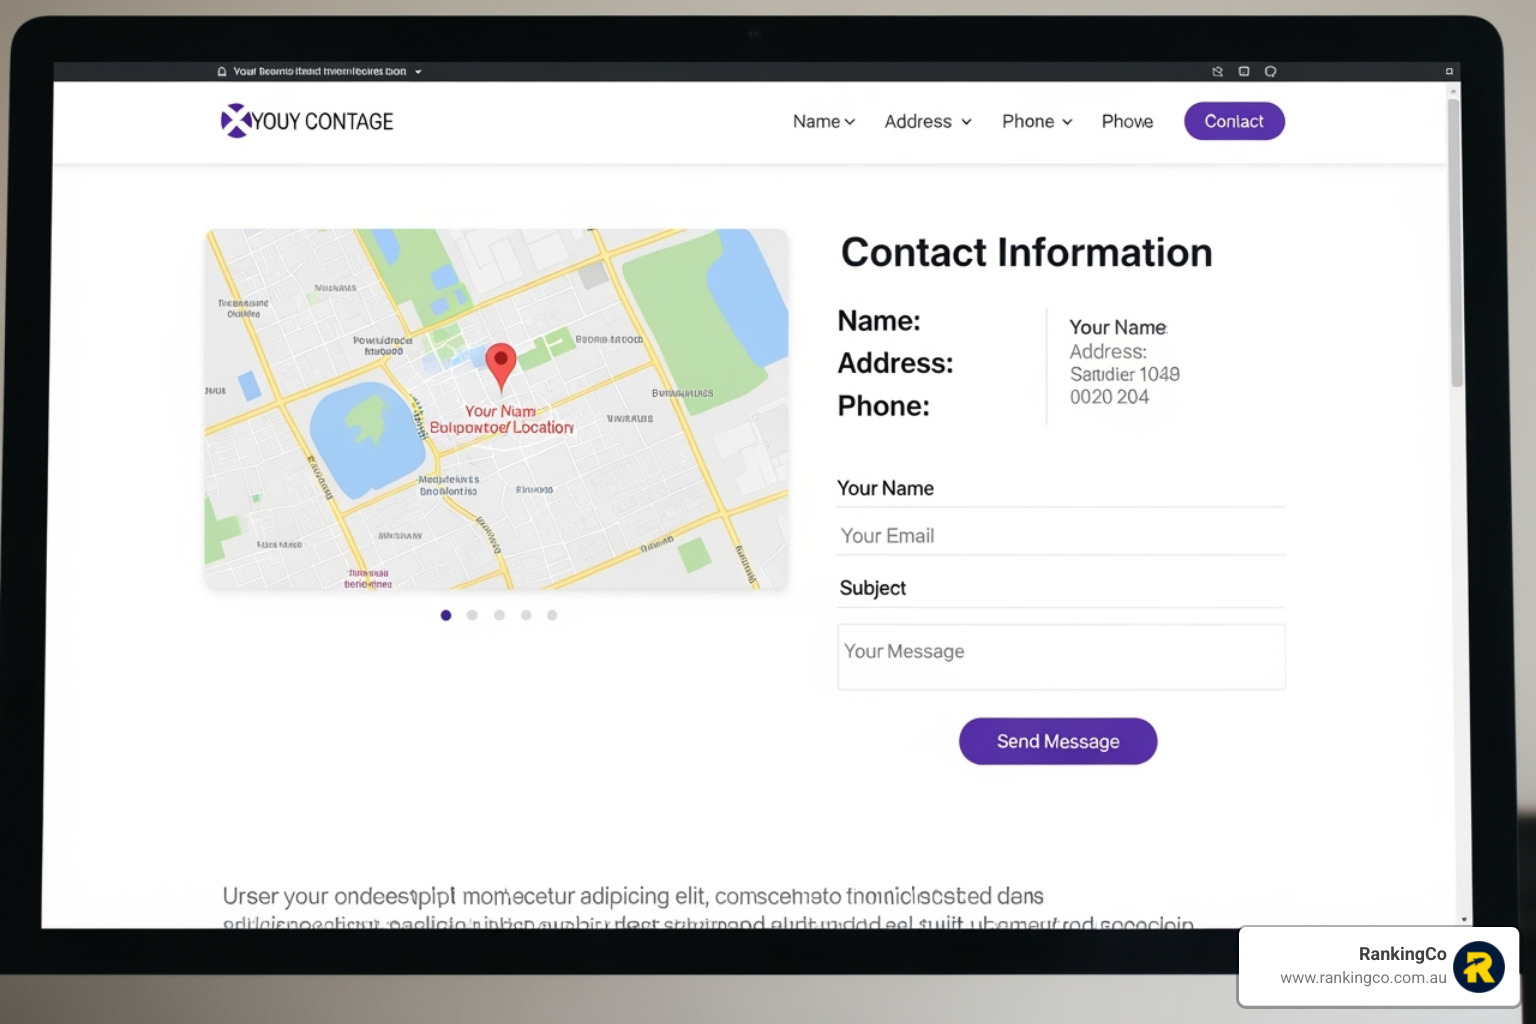Click the map image thumbnail
This screenshot has height=1024, width=1536.
click(x=497, y=409)
